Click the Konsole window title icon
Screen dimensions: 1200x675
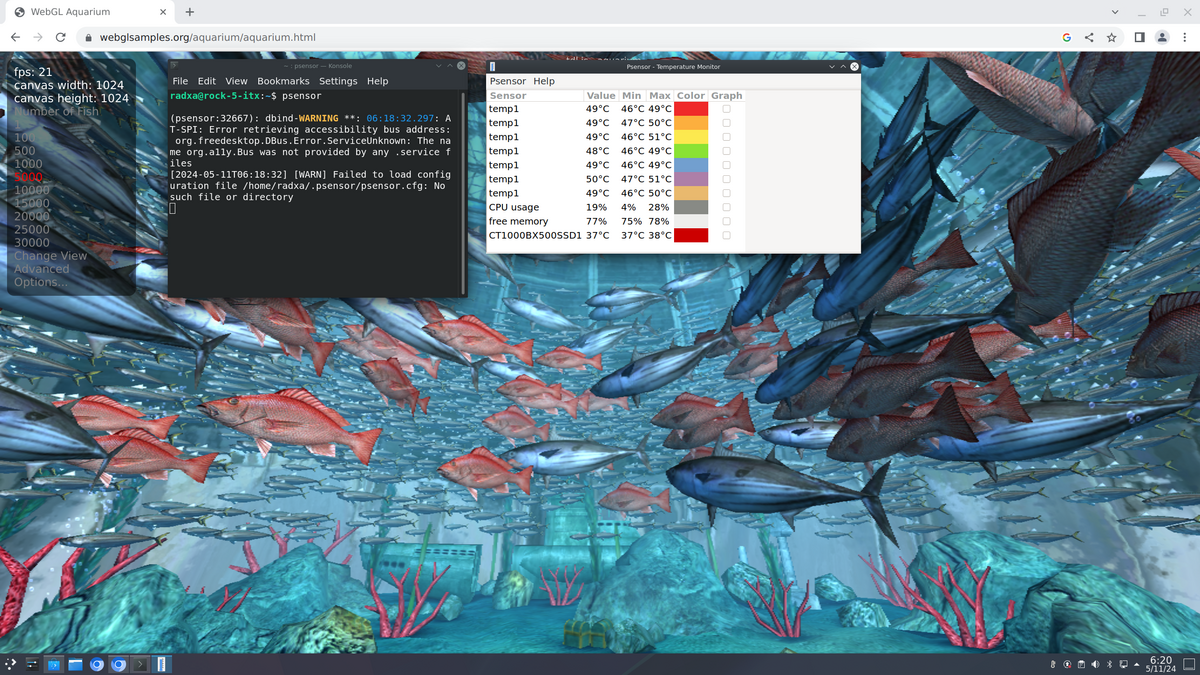point(175,66)
